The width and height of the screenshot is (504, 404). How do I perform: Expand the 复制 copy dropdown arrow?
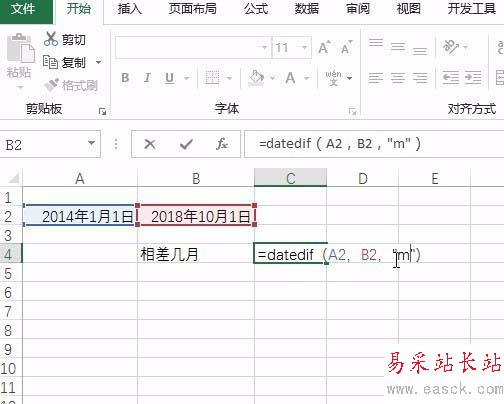(x=98, y=62)
